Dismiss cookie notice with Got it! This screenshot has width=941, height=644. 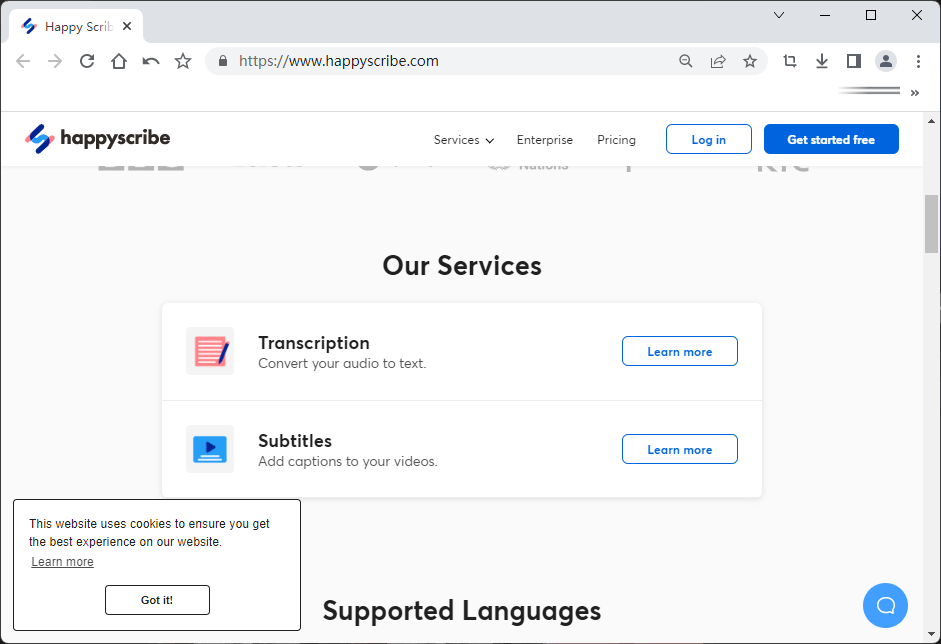click(157, 600)
